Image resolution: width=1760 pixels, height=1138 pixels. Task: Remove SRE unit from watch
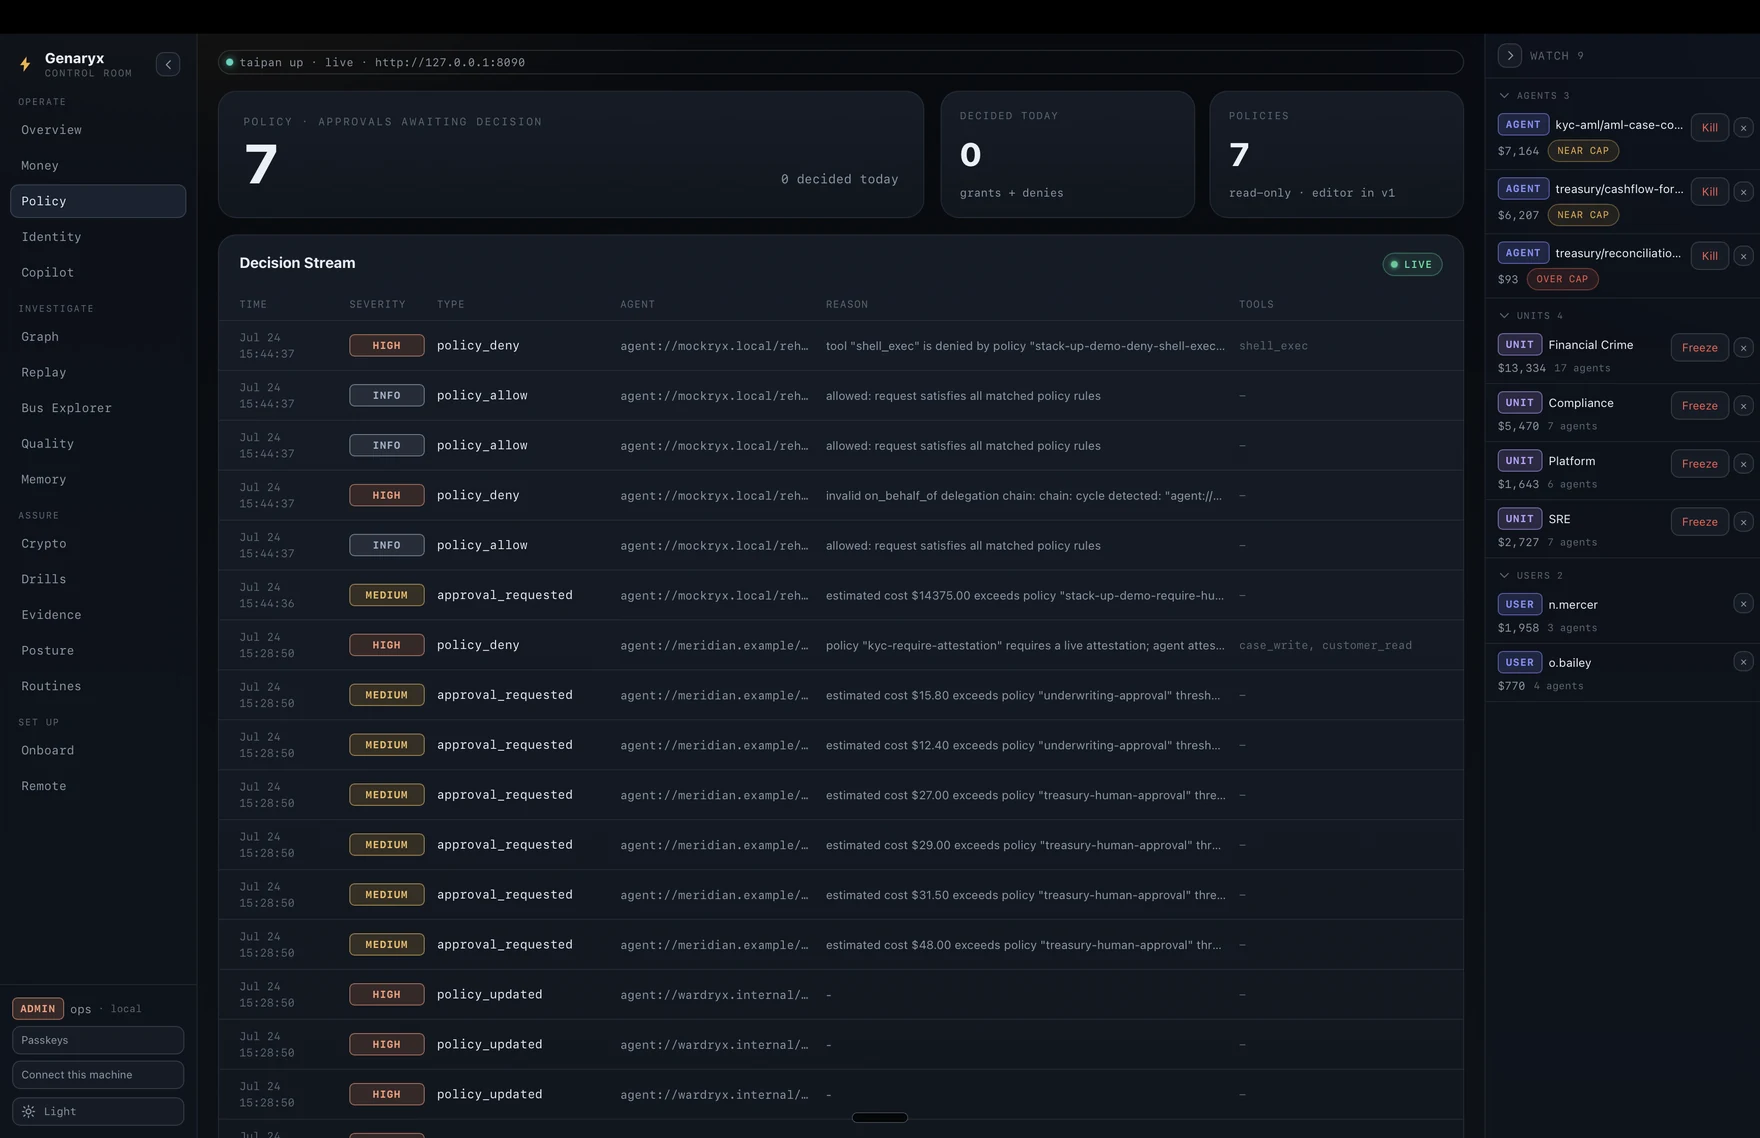click(1743, 521)
